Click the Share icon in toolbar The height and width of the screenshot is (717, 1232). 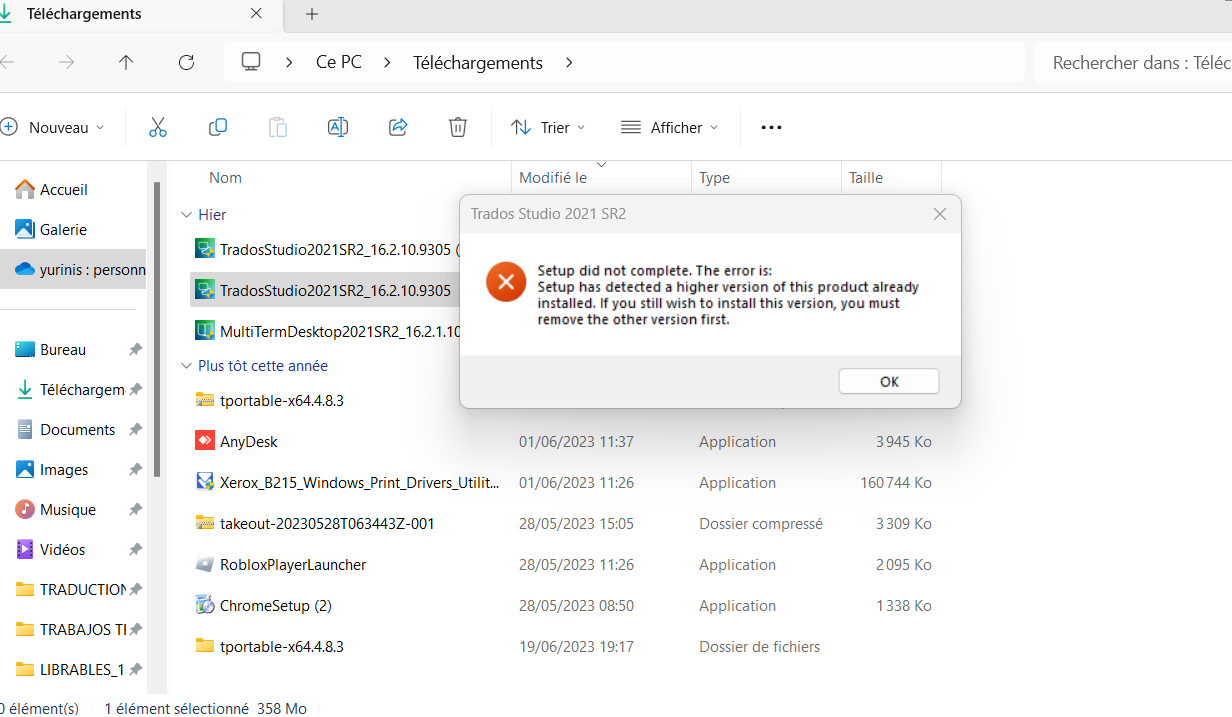click(x=398, y=127)
